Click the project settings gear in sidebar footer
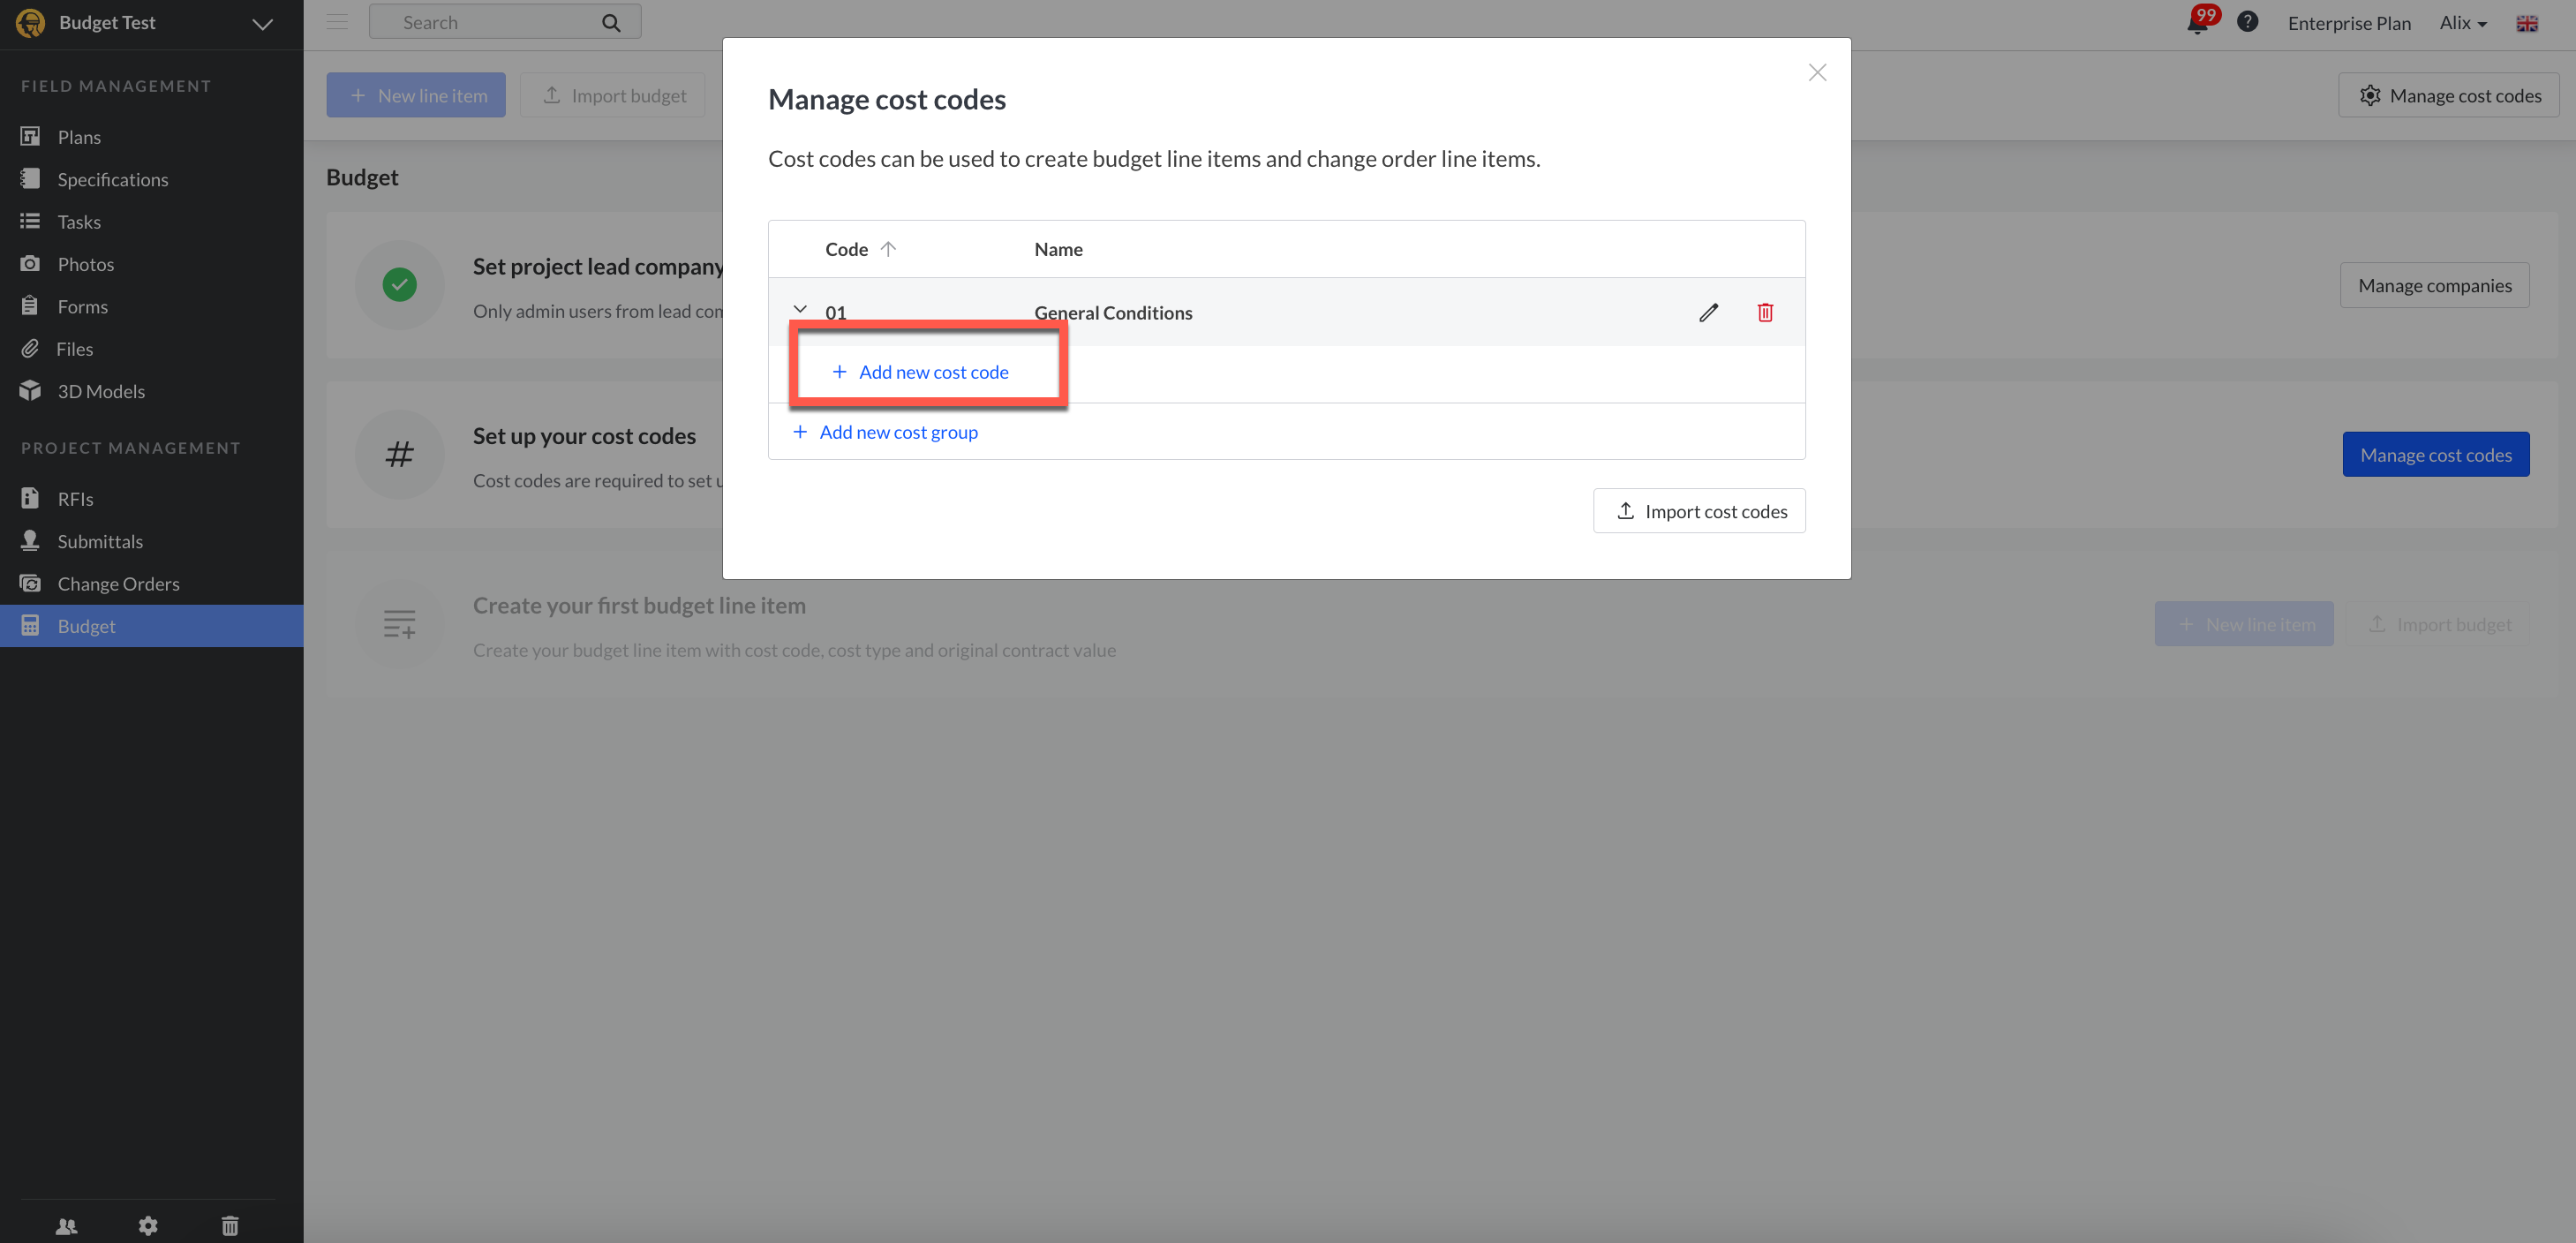Viewport: 2576px width, 1243px height. click(x=148, y=1225)
